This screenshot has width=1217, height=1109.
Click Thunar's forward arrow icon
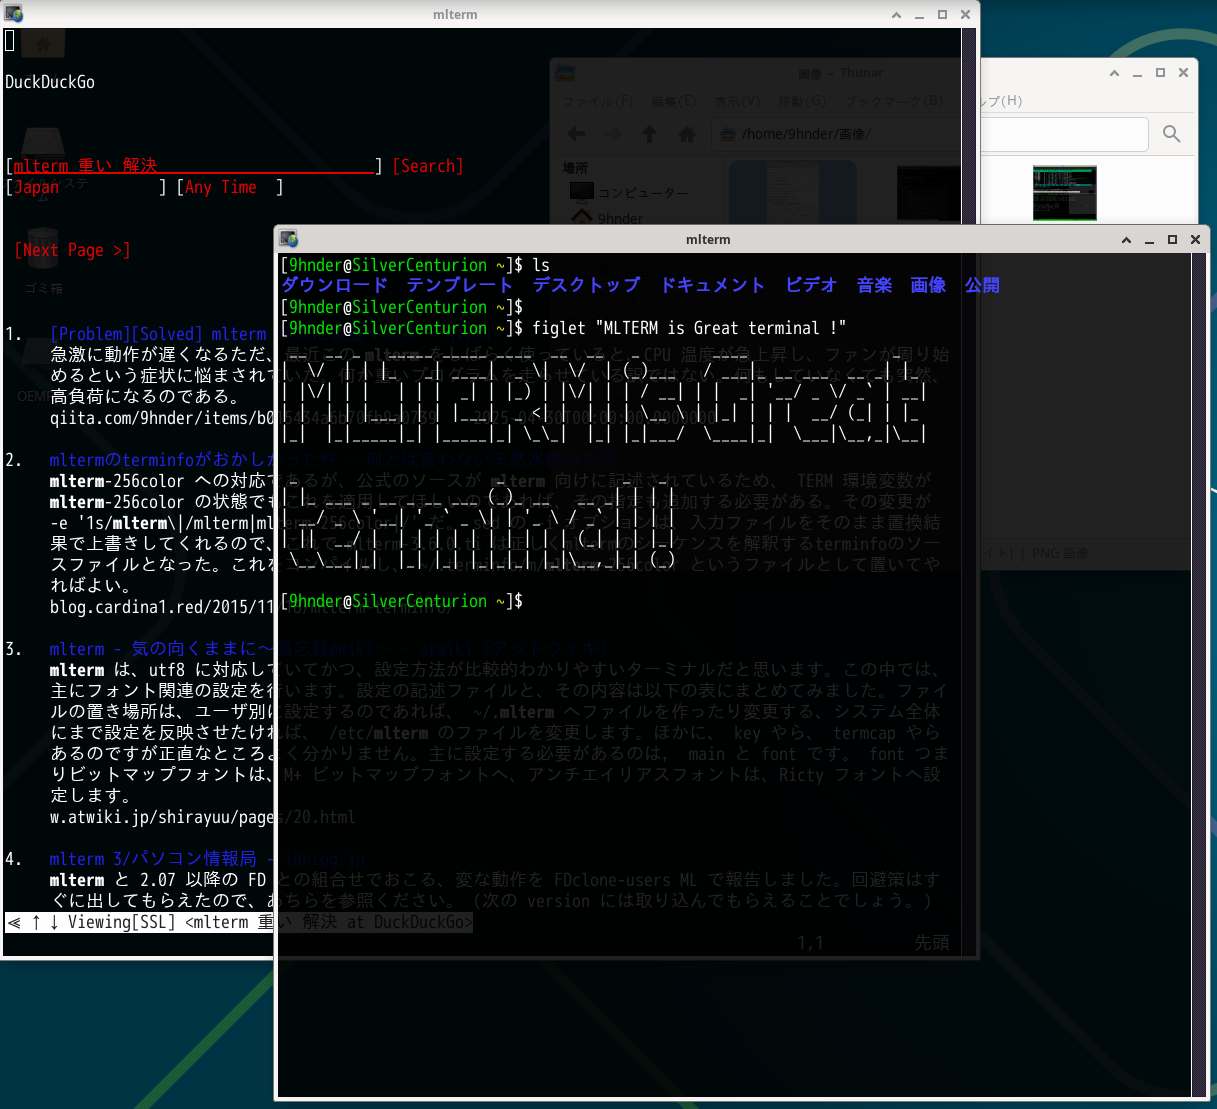pyautogui.click(x=612, y=133)
